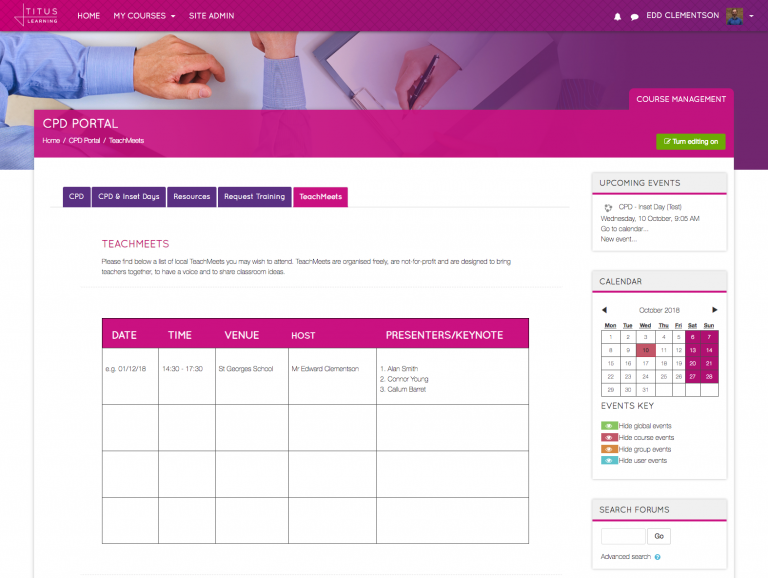Open the user menu dropdown arrow

click(751, 16)
